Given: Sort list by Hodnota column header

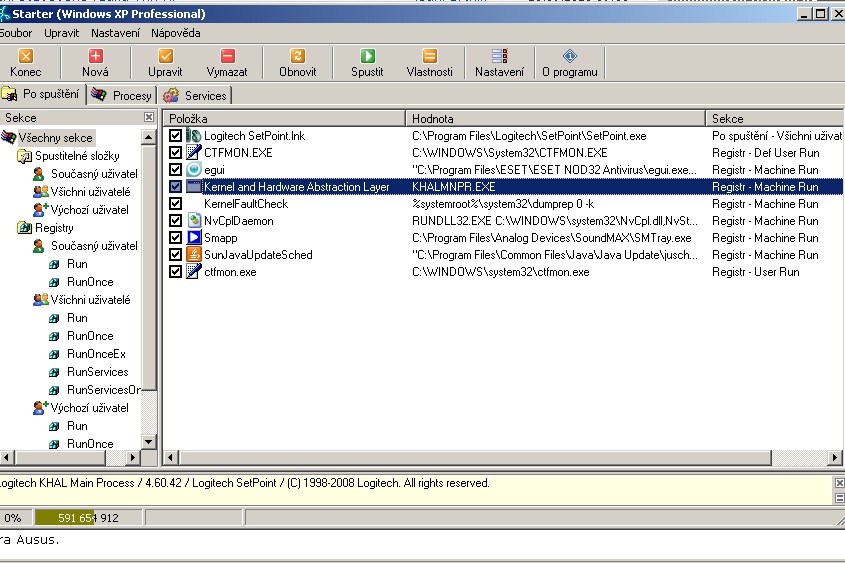Looking at the screenshot, I should pos(555,118).
